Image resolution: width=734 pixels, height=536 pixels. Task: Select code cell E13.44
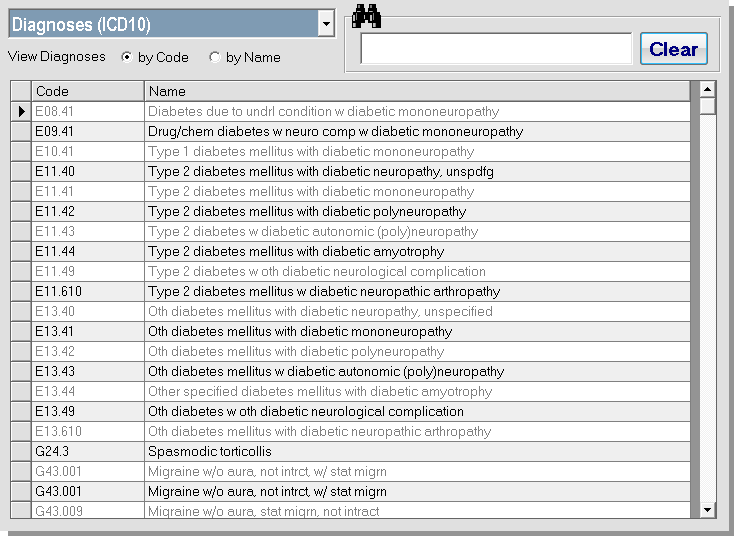click(x=88, y=391)
